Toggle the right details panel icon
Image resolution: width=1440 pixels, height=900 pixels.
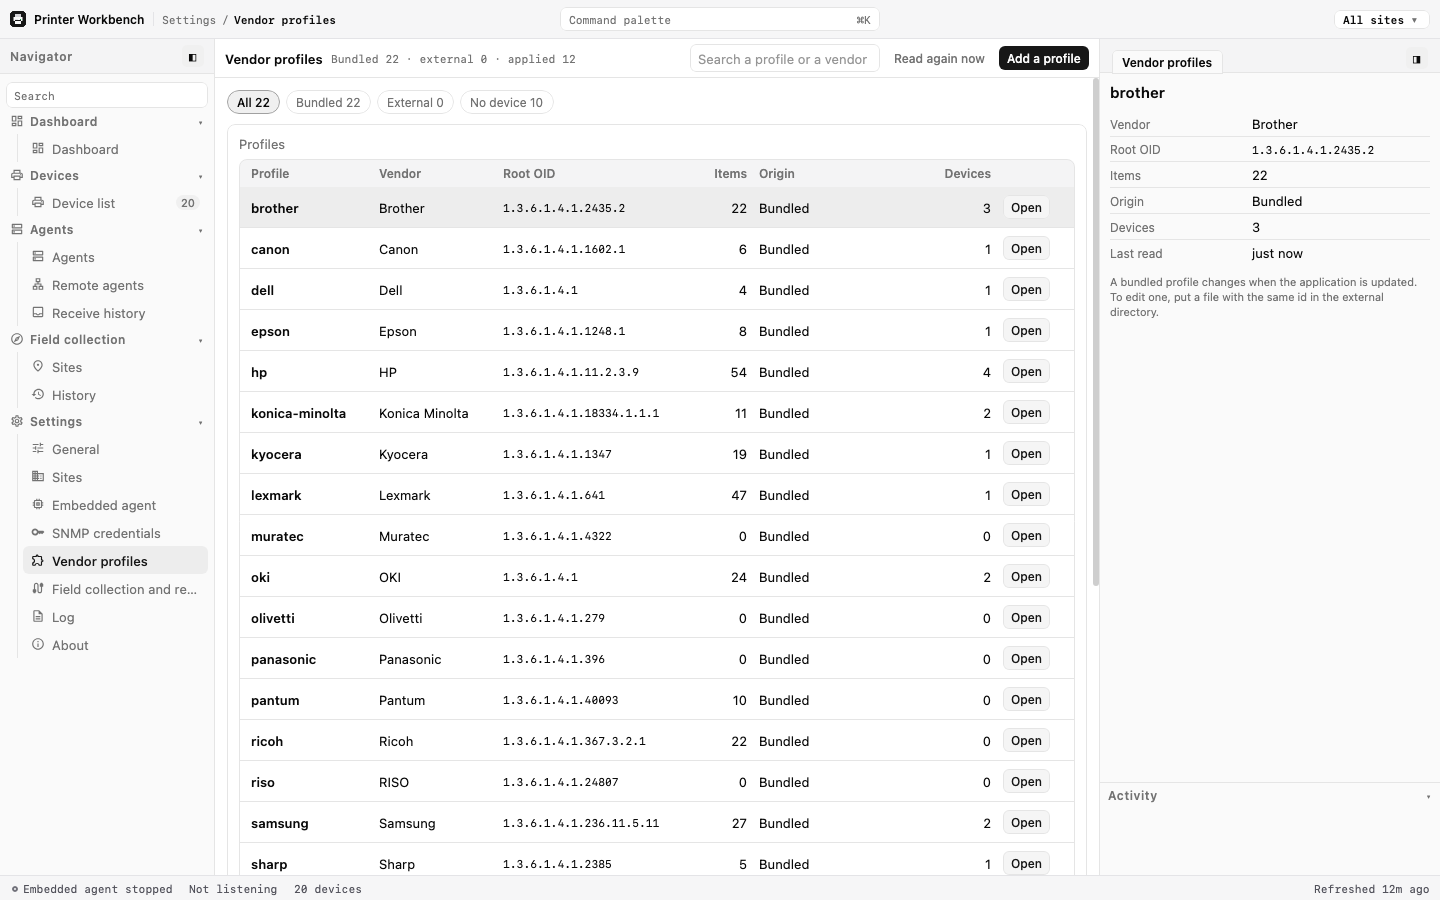tap(1416, 60)
